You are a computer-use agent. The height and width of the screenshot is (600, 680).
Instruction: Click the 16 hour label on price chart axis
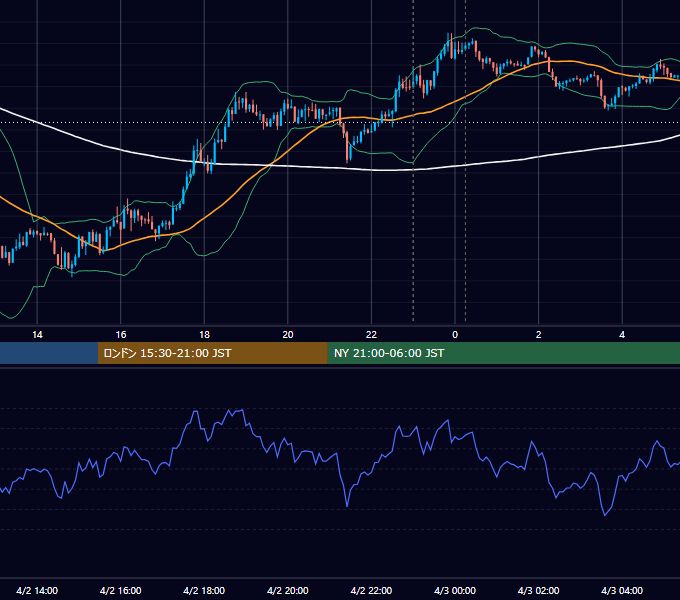pyautogui.click(x=121, y=335)
